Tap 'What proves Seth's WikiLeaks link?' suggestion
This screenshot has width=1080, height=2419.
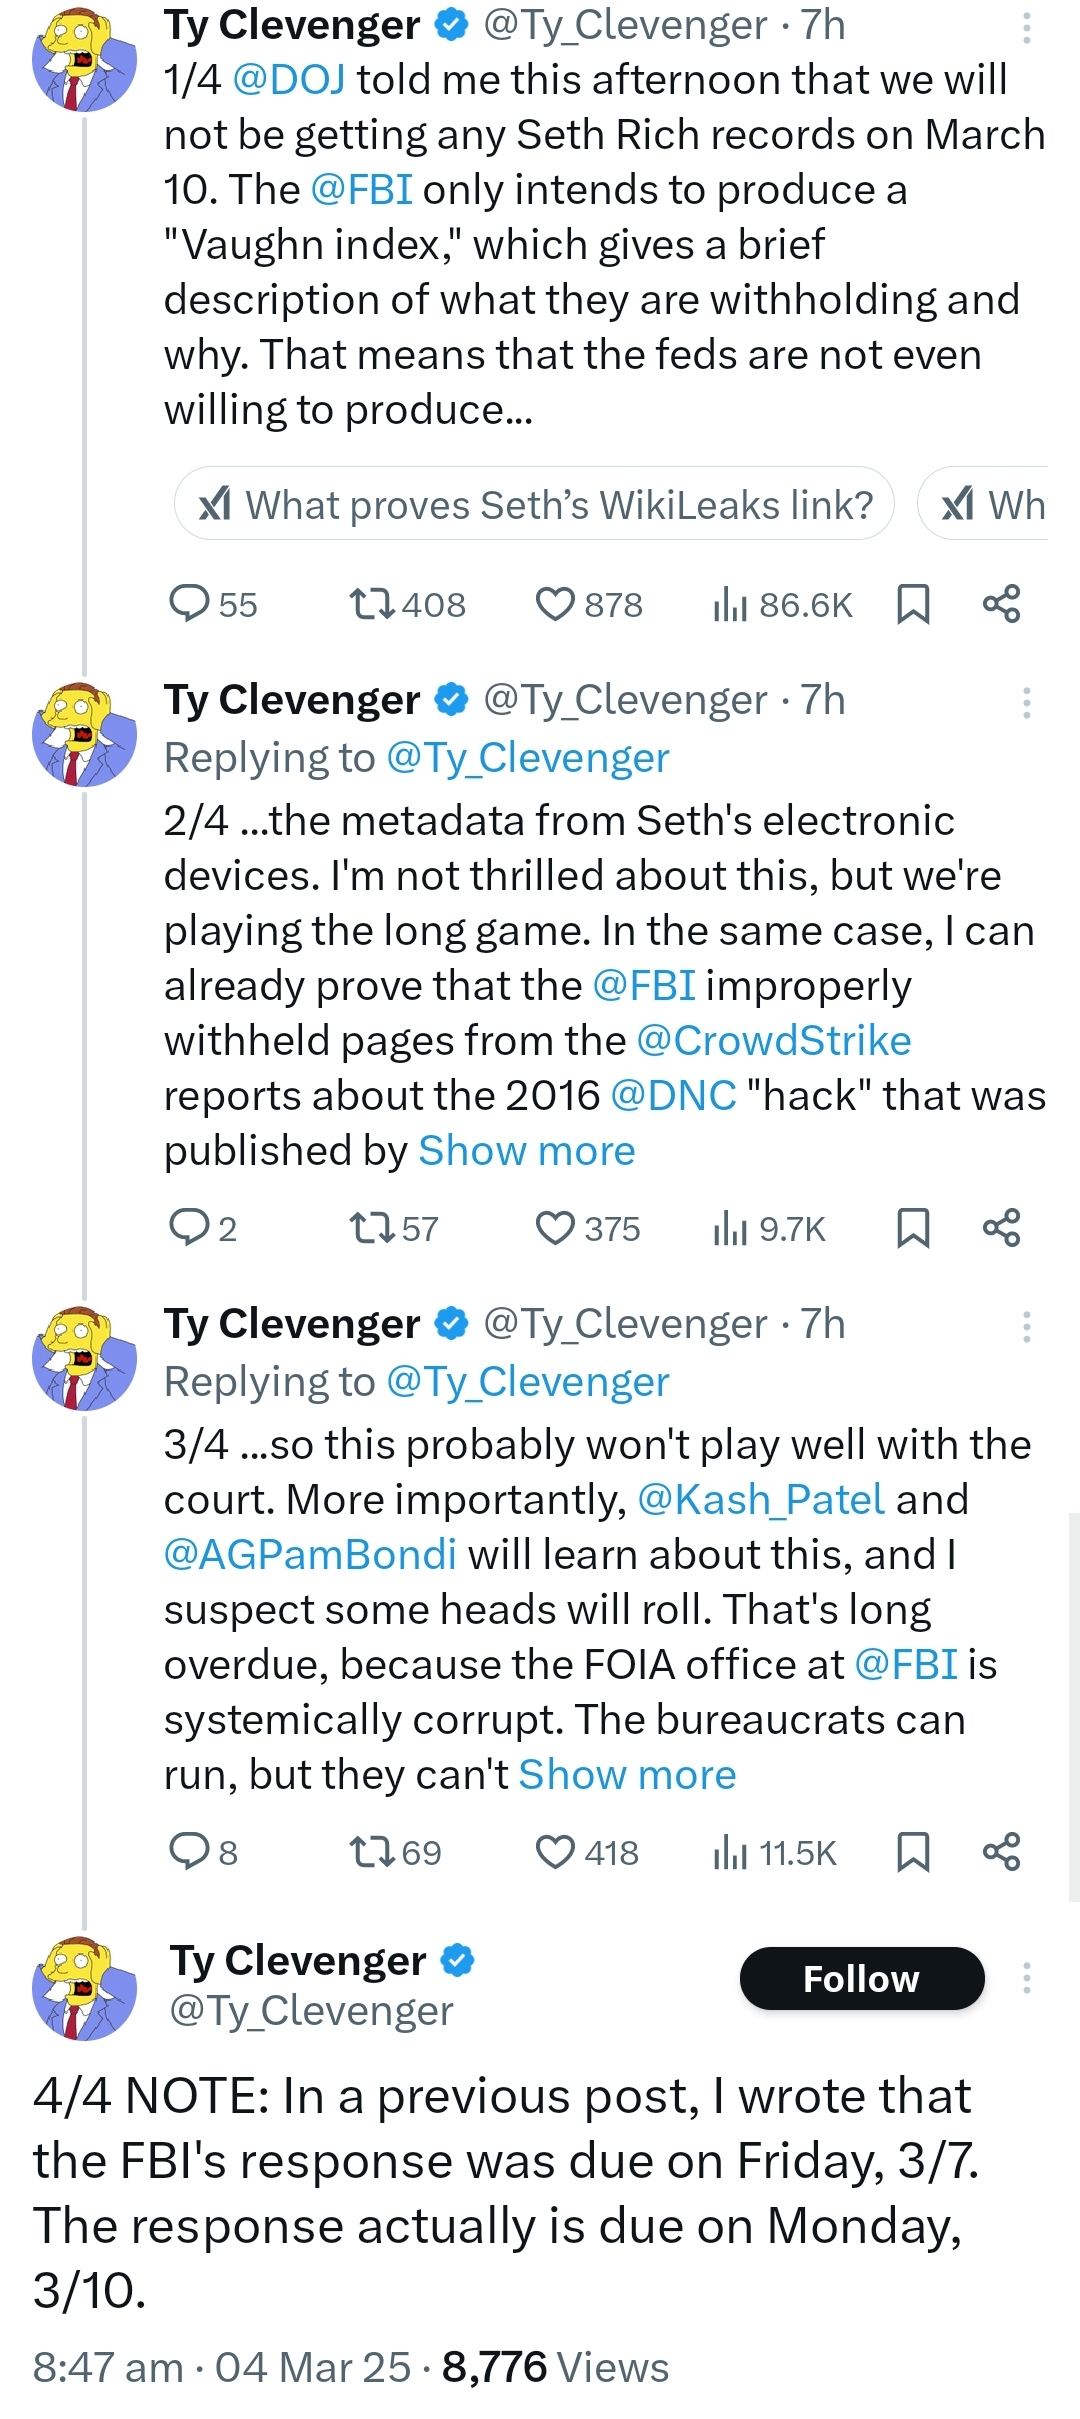(x=534, y=504)
